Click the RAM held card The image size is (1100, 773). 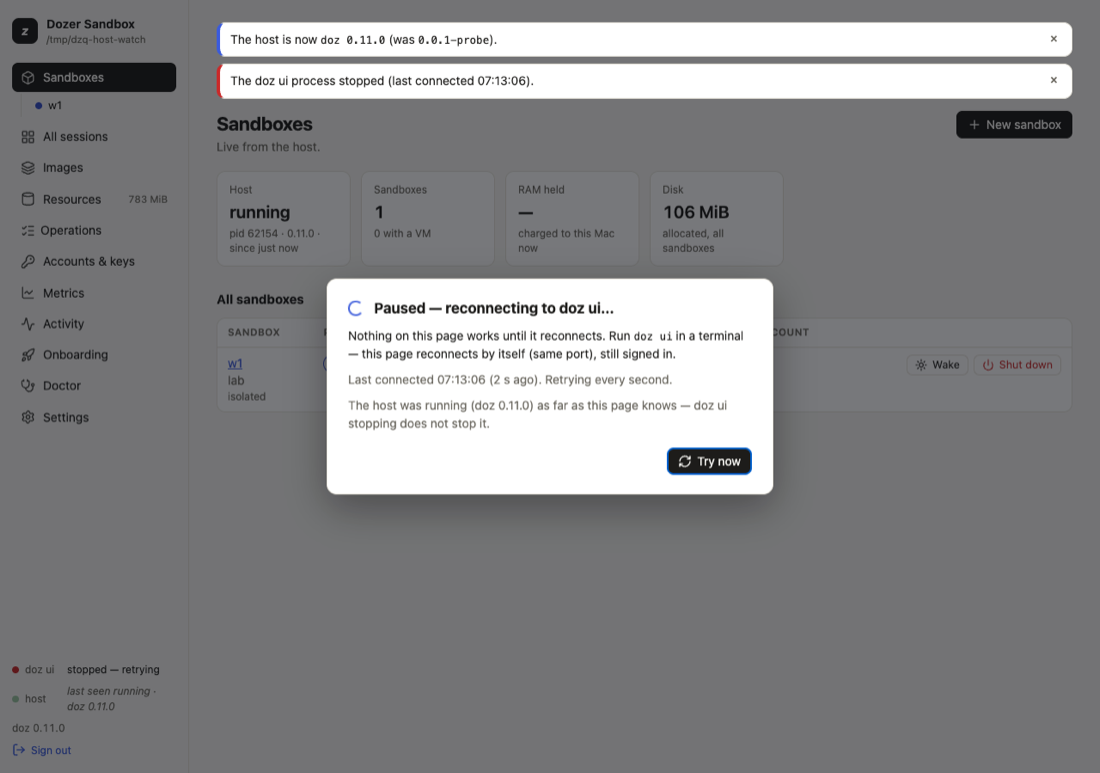point(572,219)
